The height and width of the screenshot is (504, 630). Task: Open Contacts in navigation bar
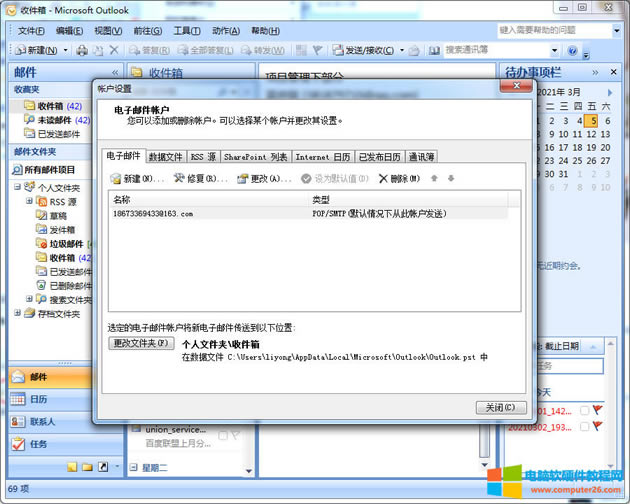[x=50, y=421]
